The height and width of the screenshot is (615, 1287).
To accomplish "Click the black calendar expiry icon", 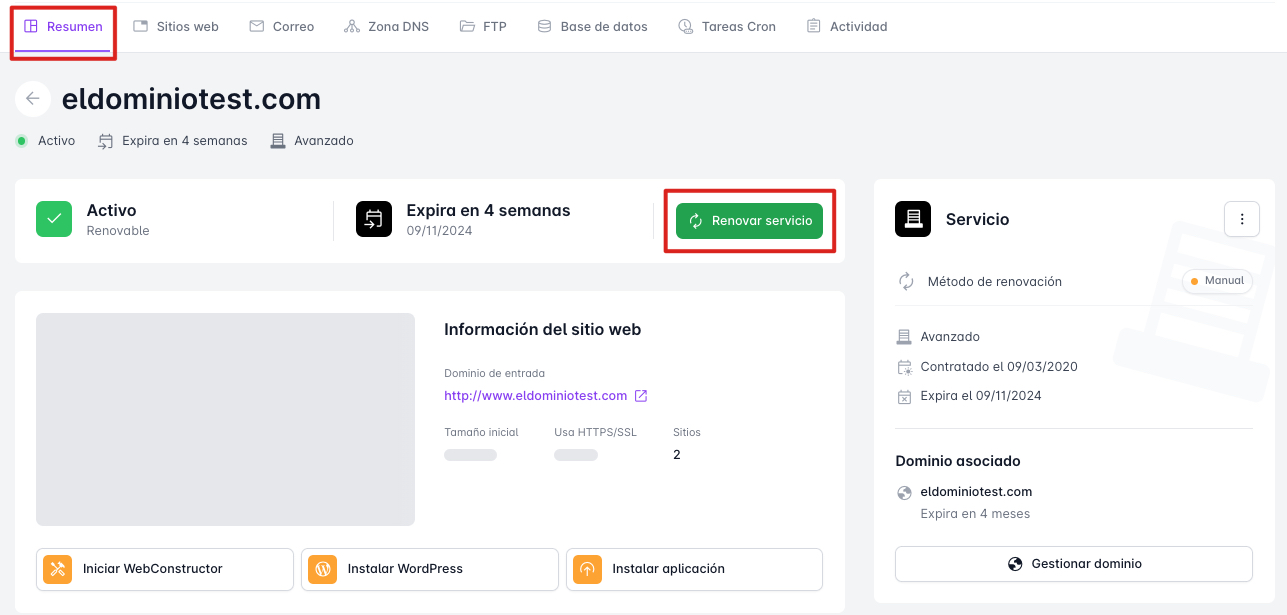I will coord(374,219).
